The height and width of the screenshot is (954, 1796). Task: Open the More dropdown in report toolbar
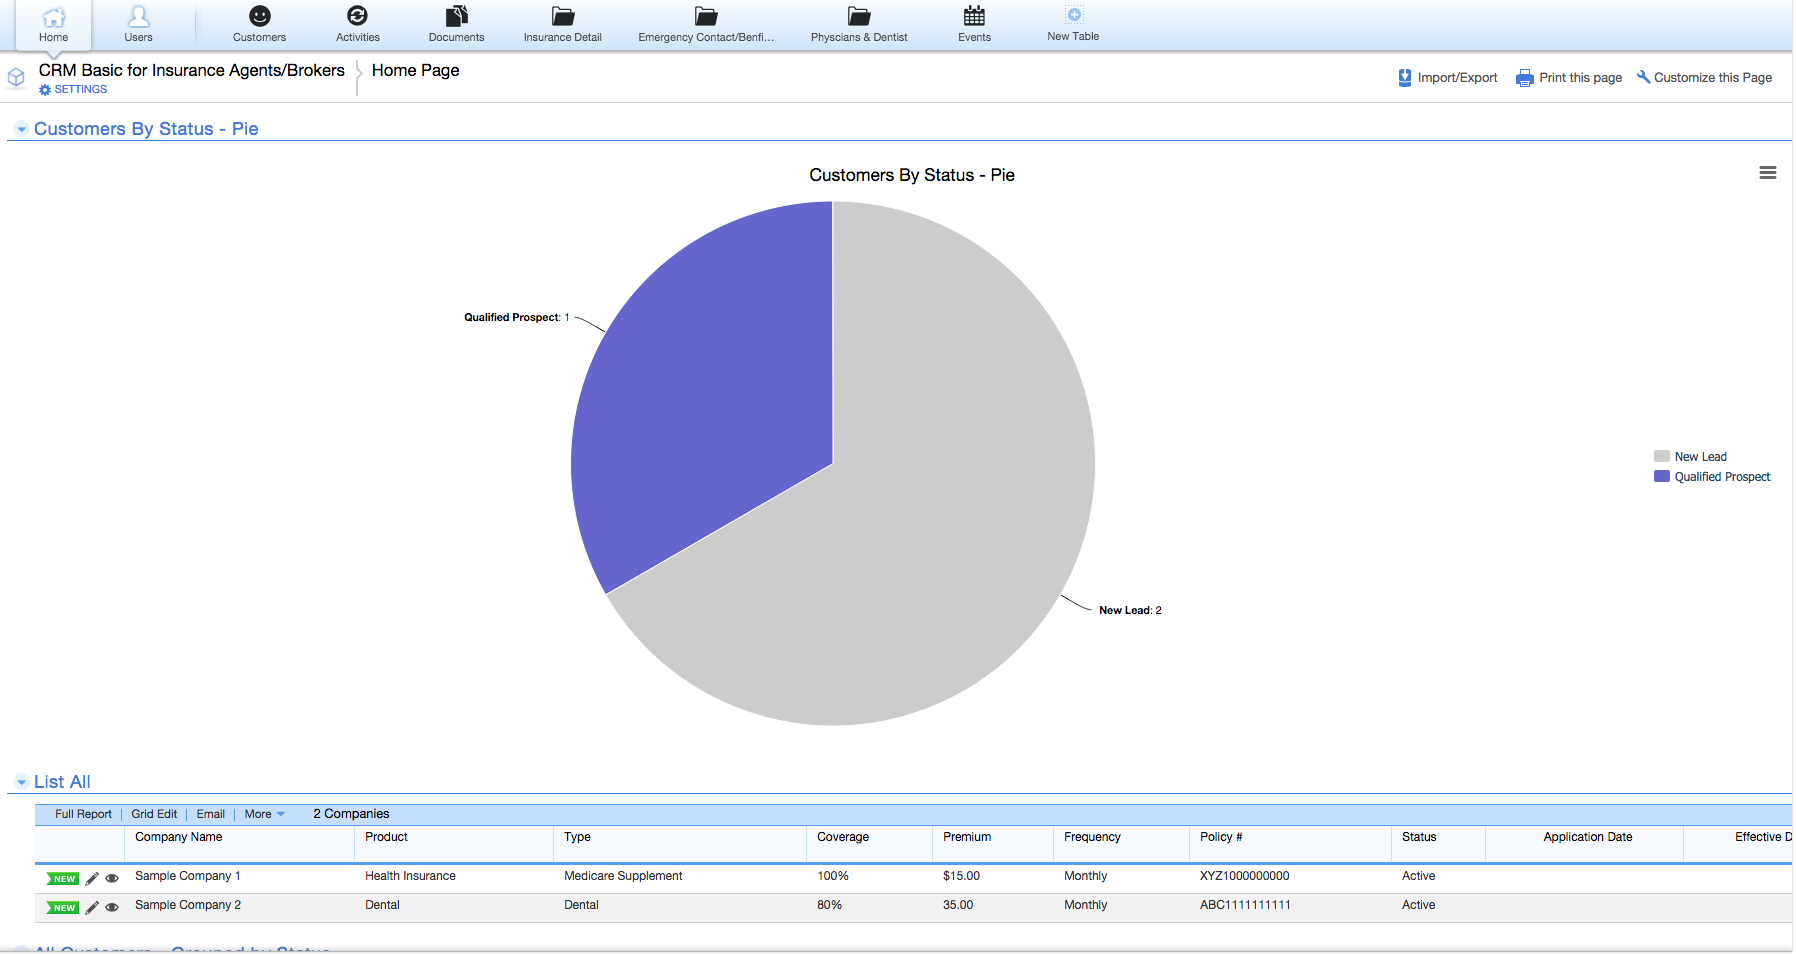click(265, 814)
